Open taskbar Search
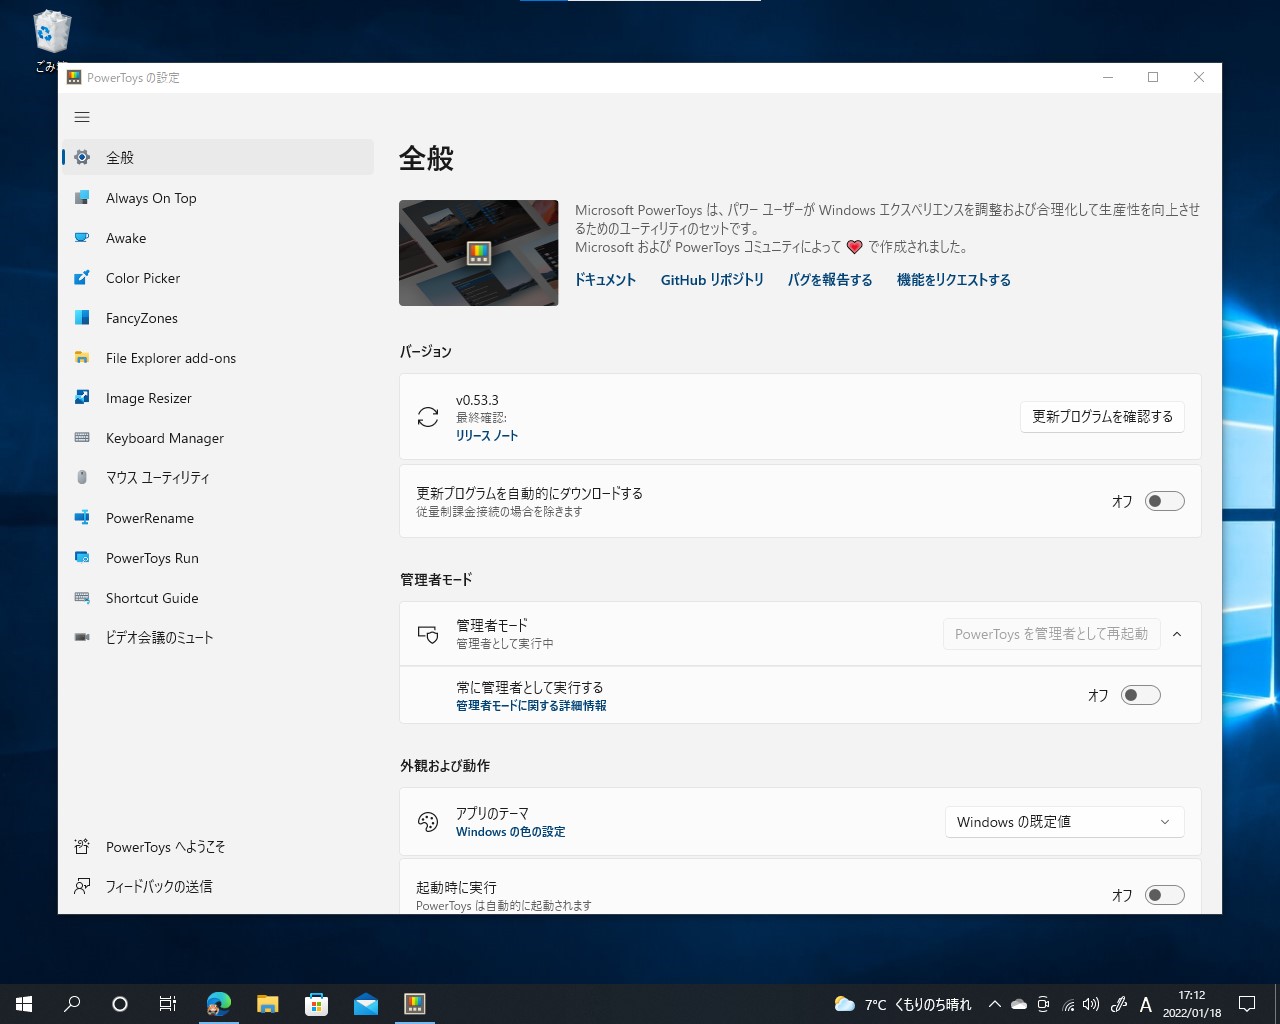The height and width of the screenshot is (1024, 1280). pyautogui.click(x=72, y=1004)
